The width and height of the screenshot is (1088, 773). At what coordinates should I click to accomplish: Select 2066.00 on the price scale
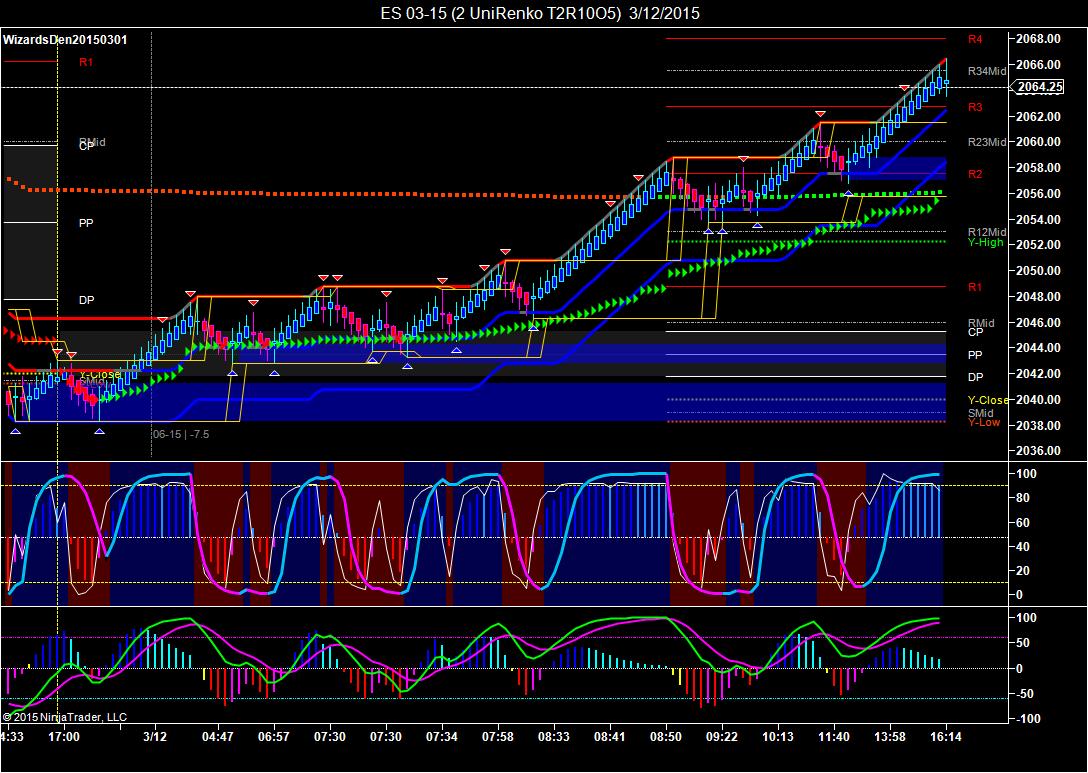[1038, 65]
